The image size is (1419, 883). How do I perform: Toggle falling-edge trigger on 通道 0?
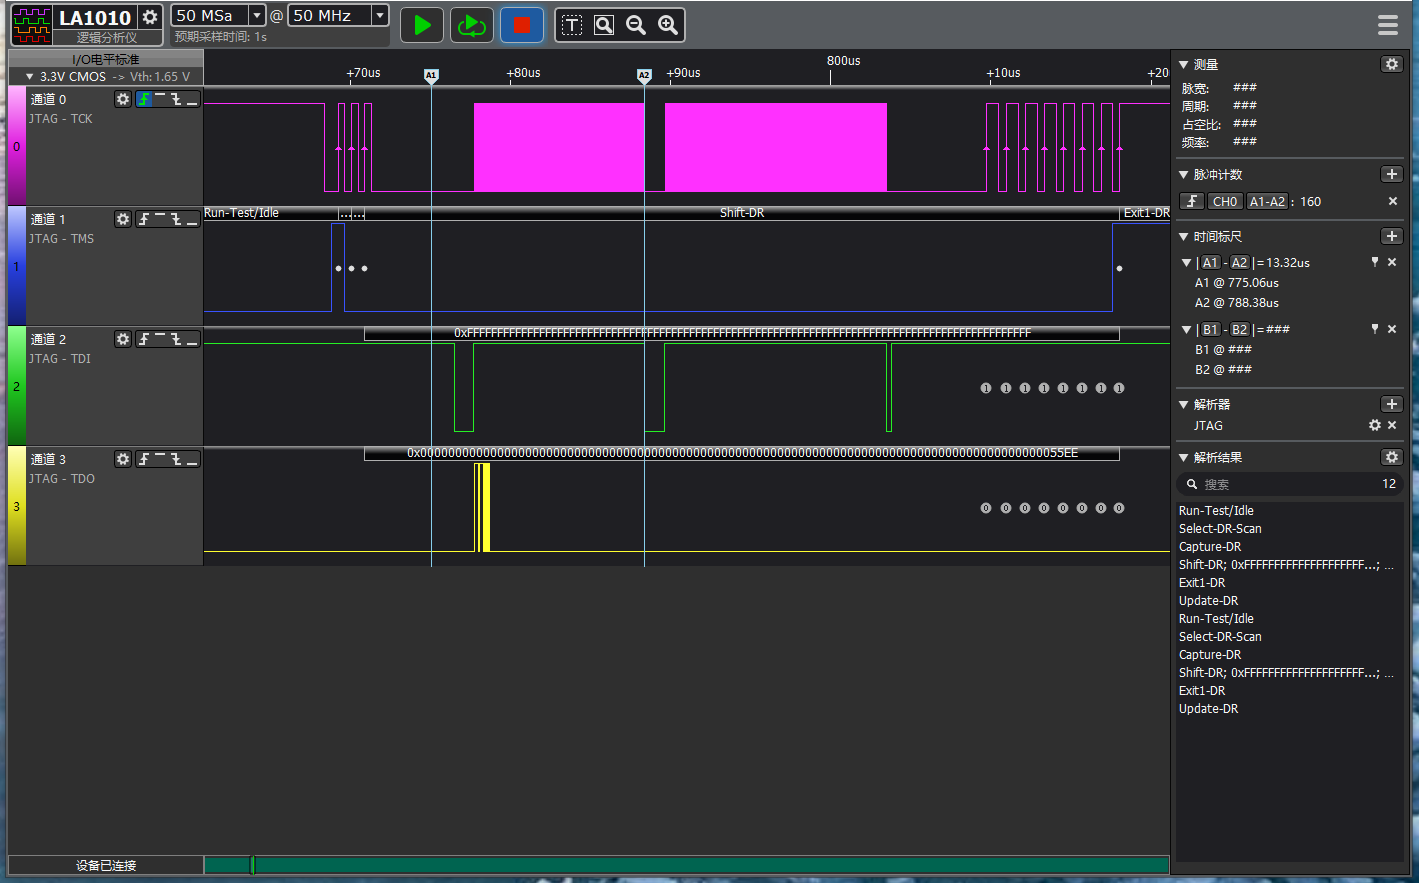coord(176,99)
